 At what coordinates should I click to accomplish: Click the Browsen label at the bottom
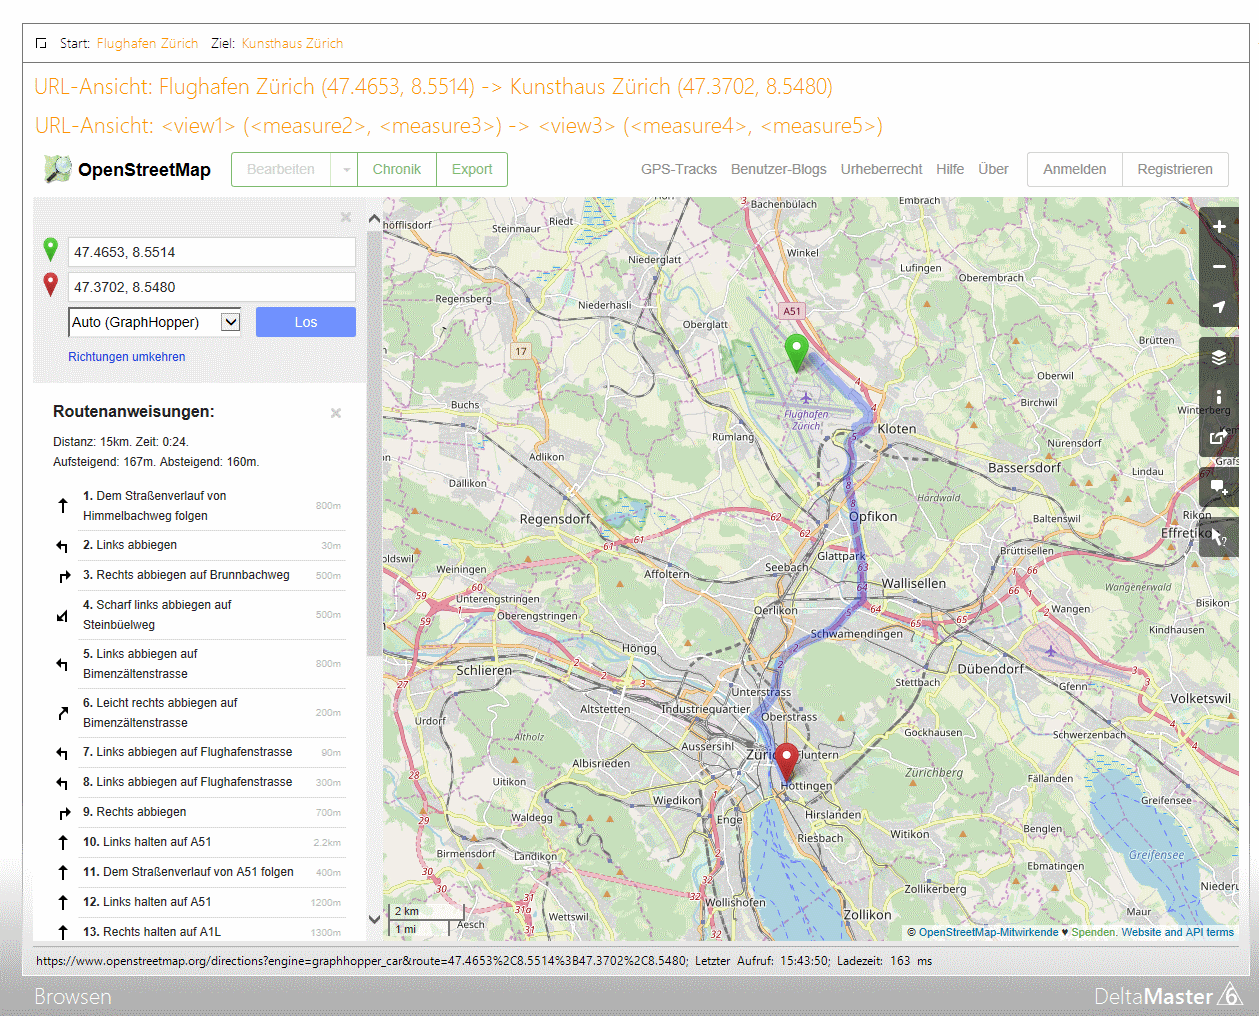tap(73, 997)
